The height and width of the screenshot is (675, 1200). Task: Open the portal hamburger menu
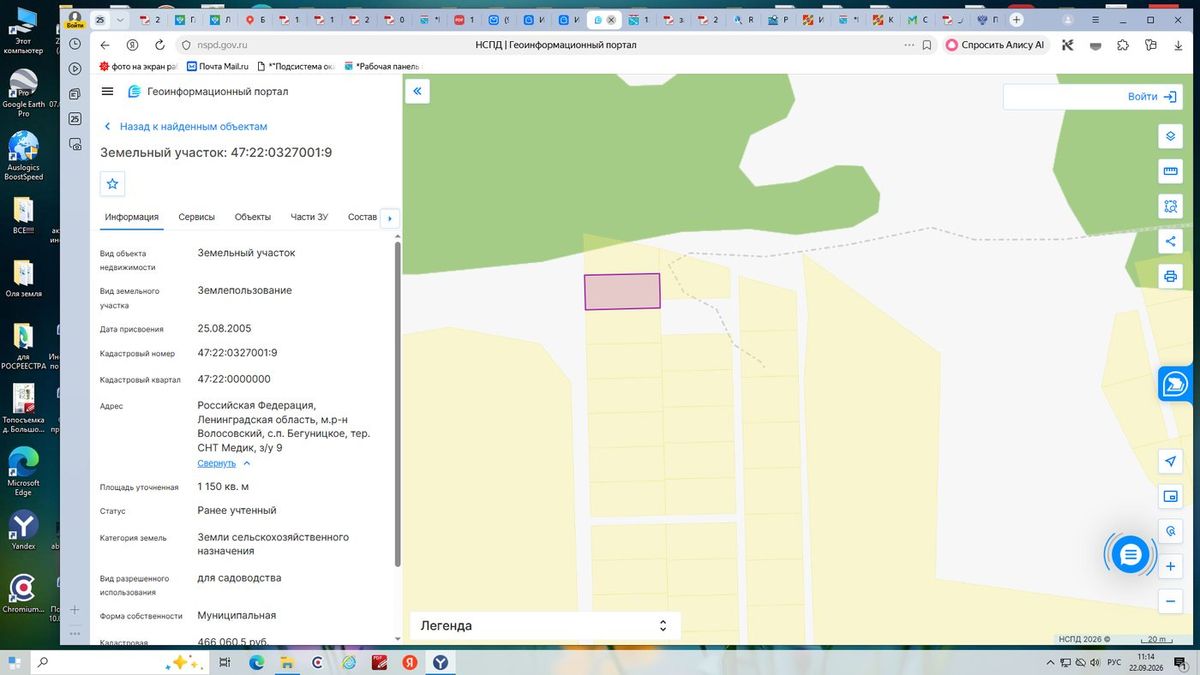tap(108, 91)
